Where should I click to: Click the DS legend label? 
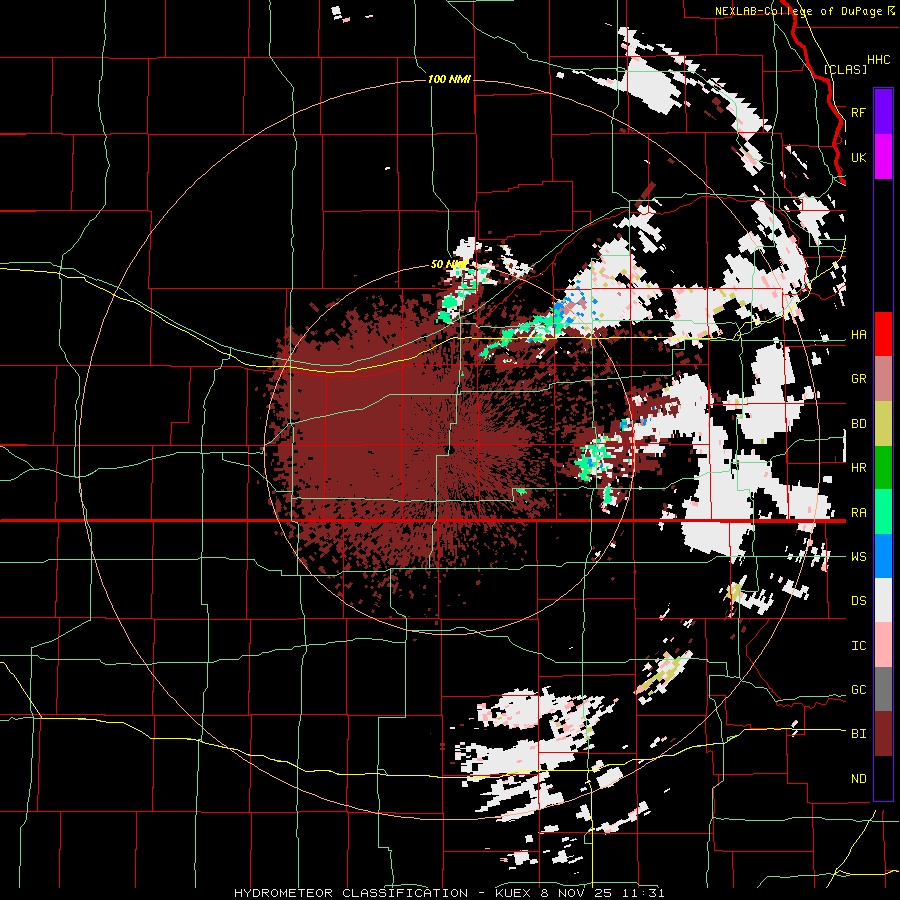pos(858,601)
